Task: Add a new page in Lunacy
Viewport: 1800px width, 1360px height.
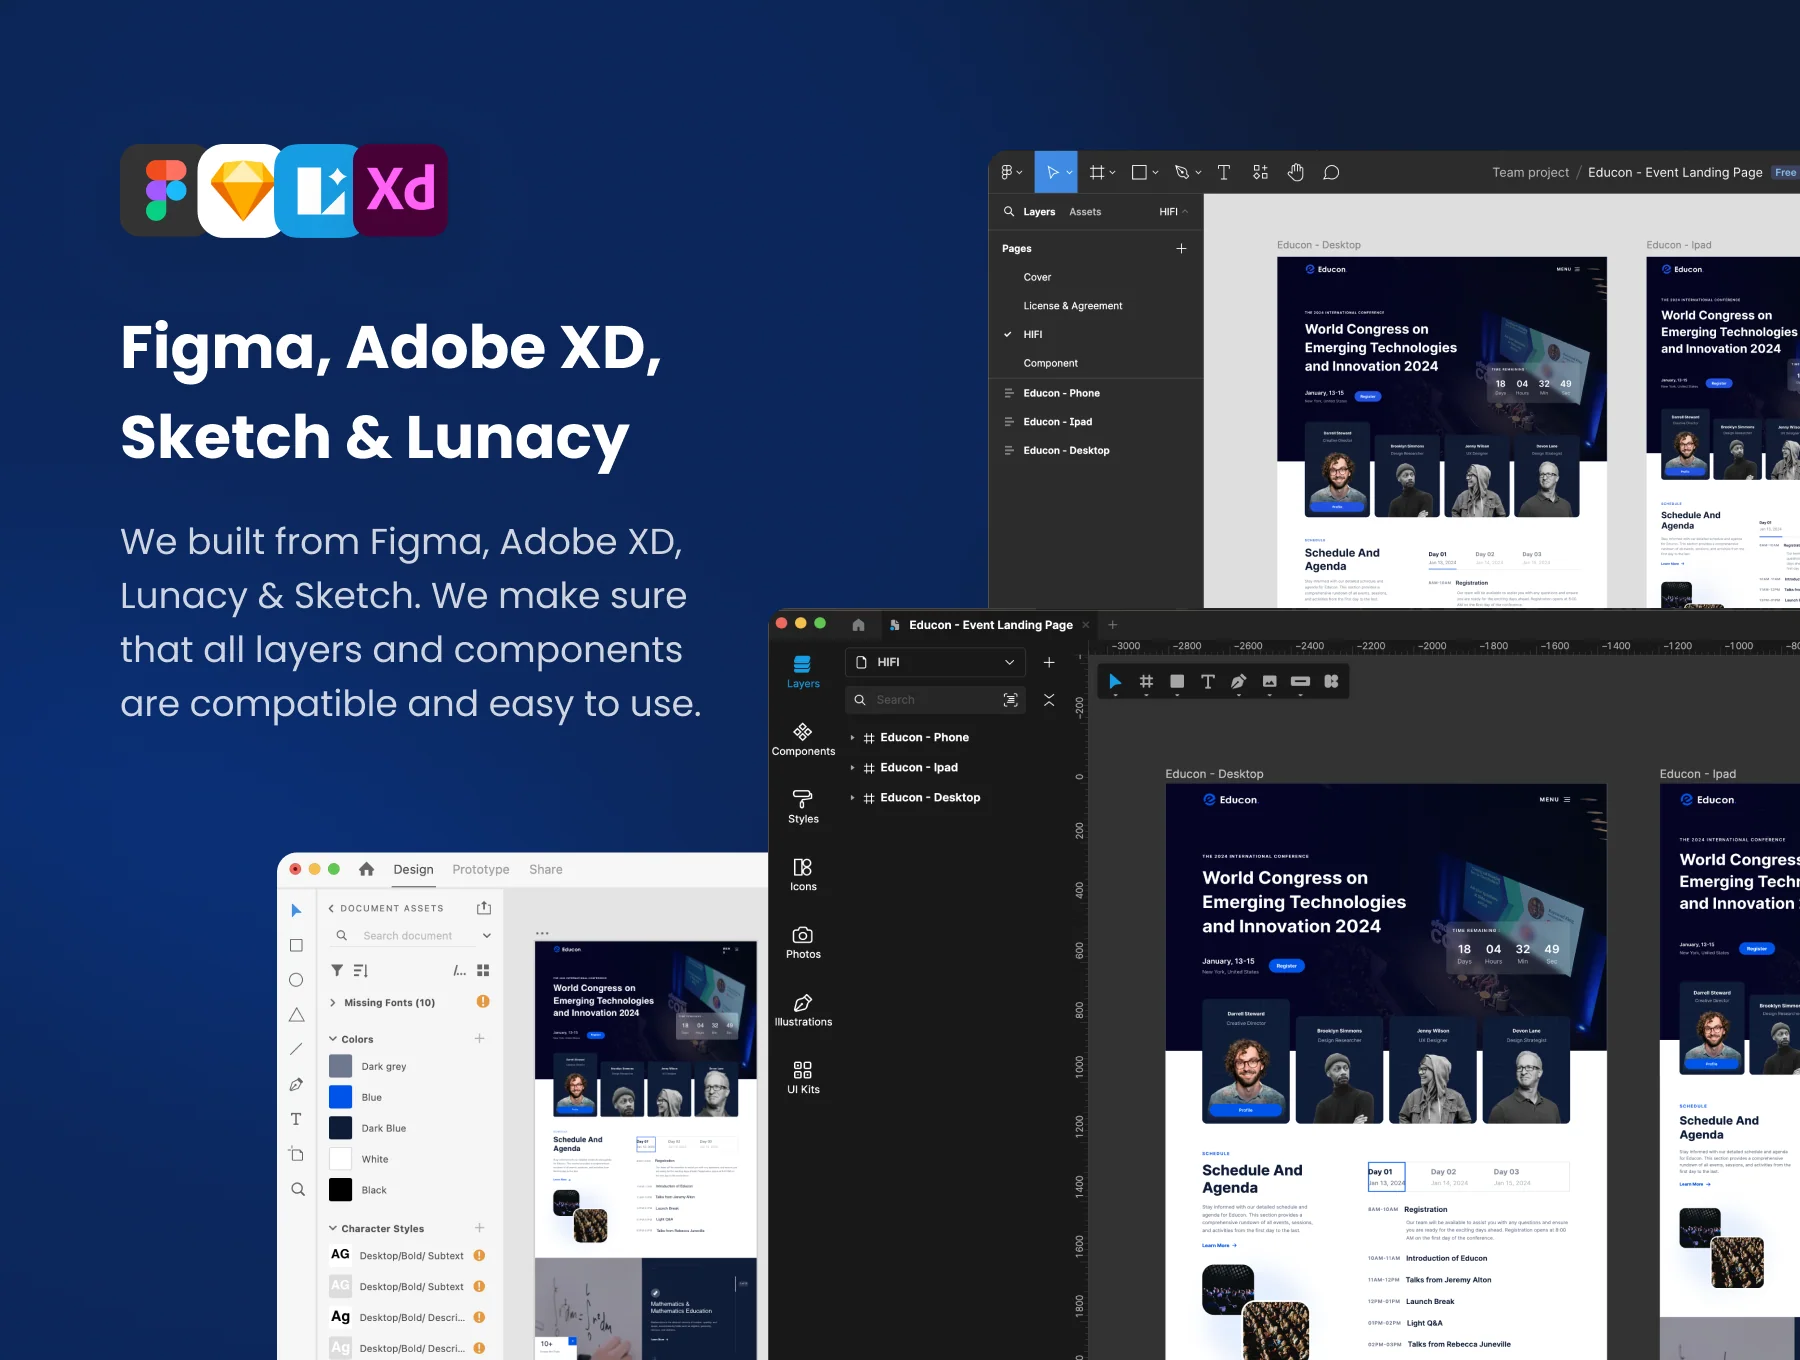Action: coord(1049,662)
